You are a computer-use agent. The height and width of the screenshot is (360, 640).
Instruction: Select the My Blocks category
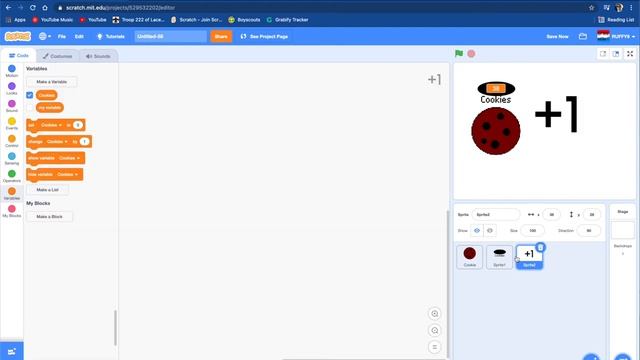pos(12,211)
